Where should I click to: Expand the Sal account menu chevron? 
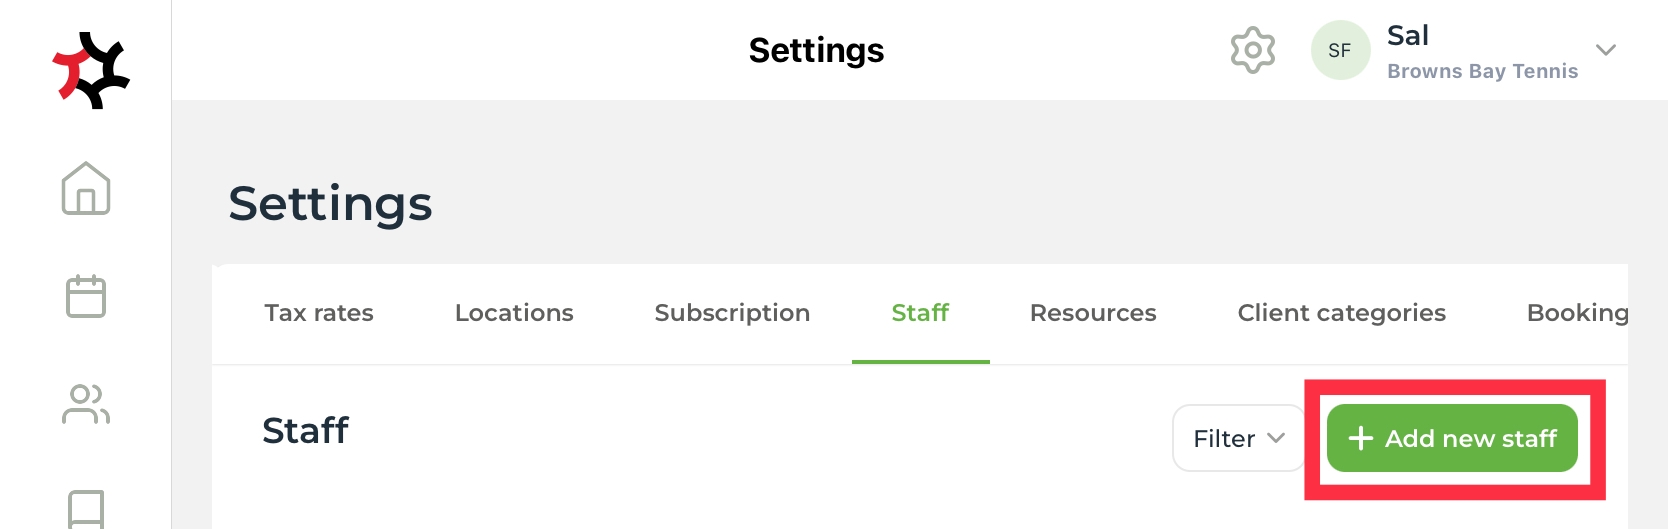coord(1606,50)
